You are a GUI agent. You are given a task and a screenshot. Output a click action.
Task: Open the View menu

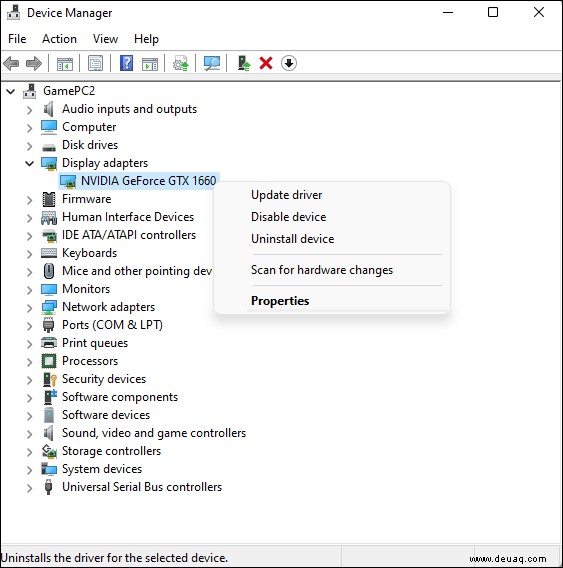click(x=105, y=39)
